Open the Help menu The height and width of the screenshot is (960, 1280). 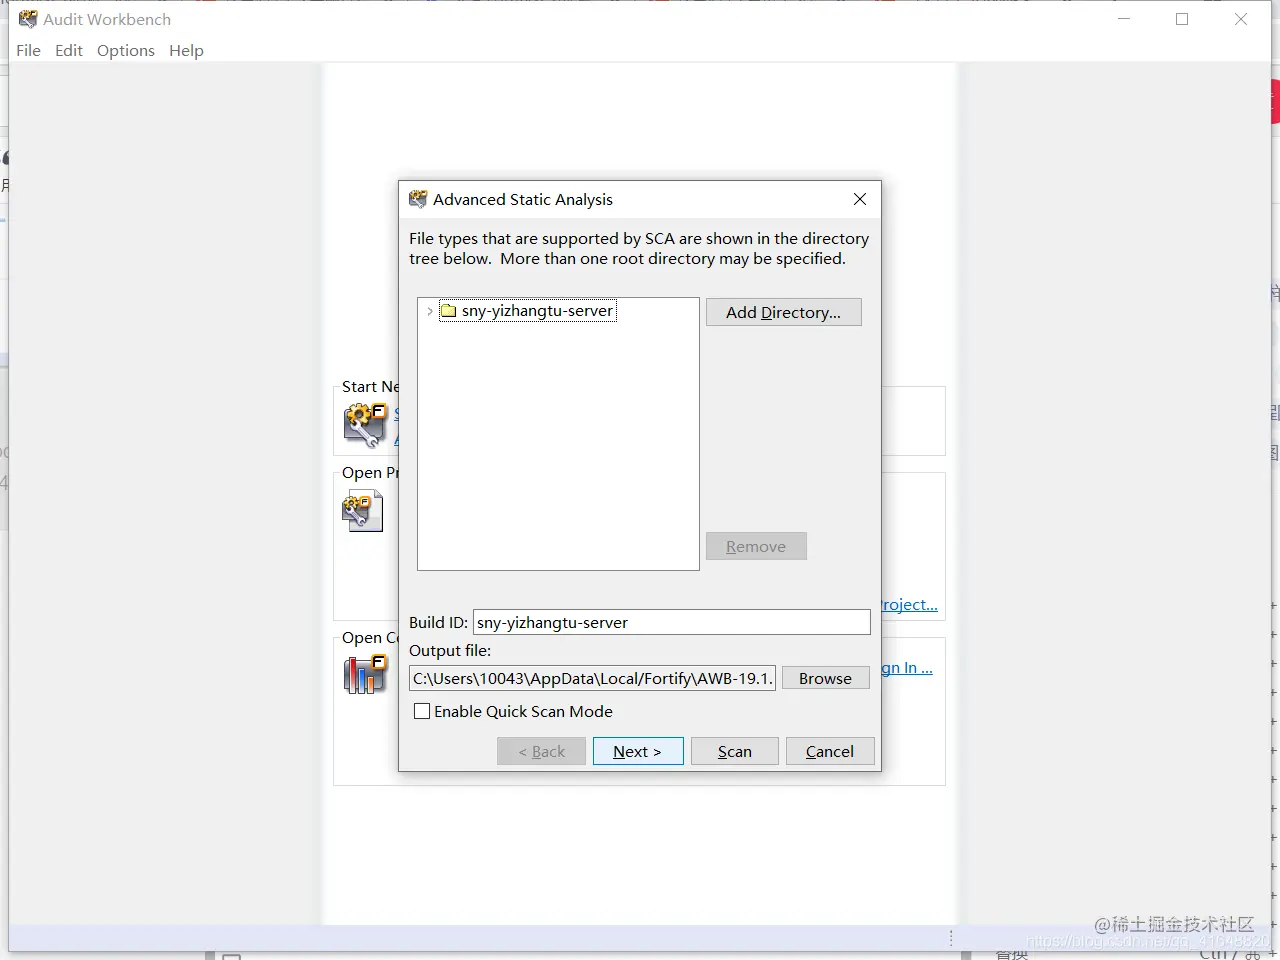(x=186, y=50)
